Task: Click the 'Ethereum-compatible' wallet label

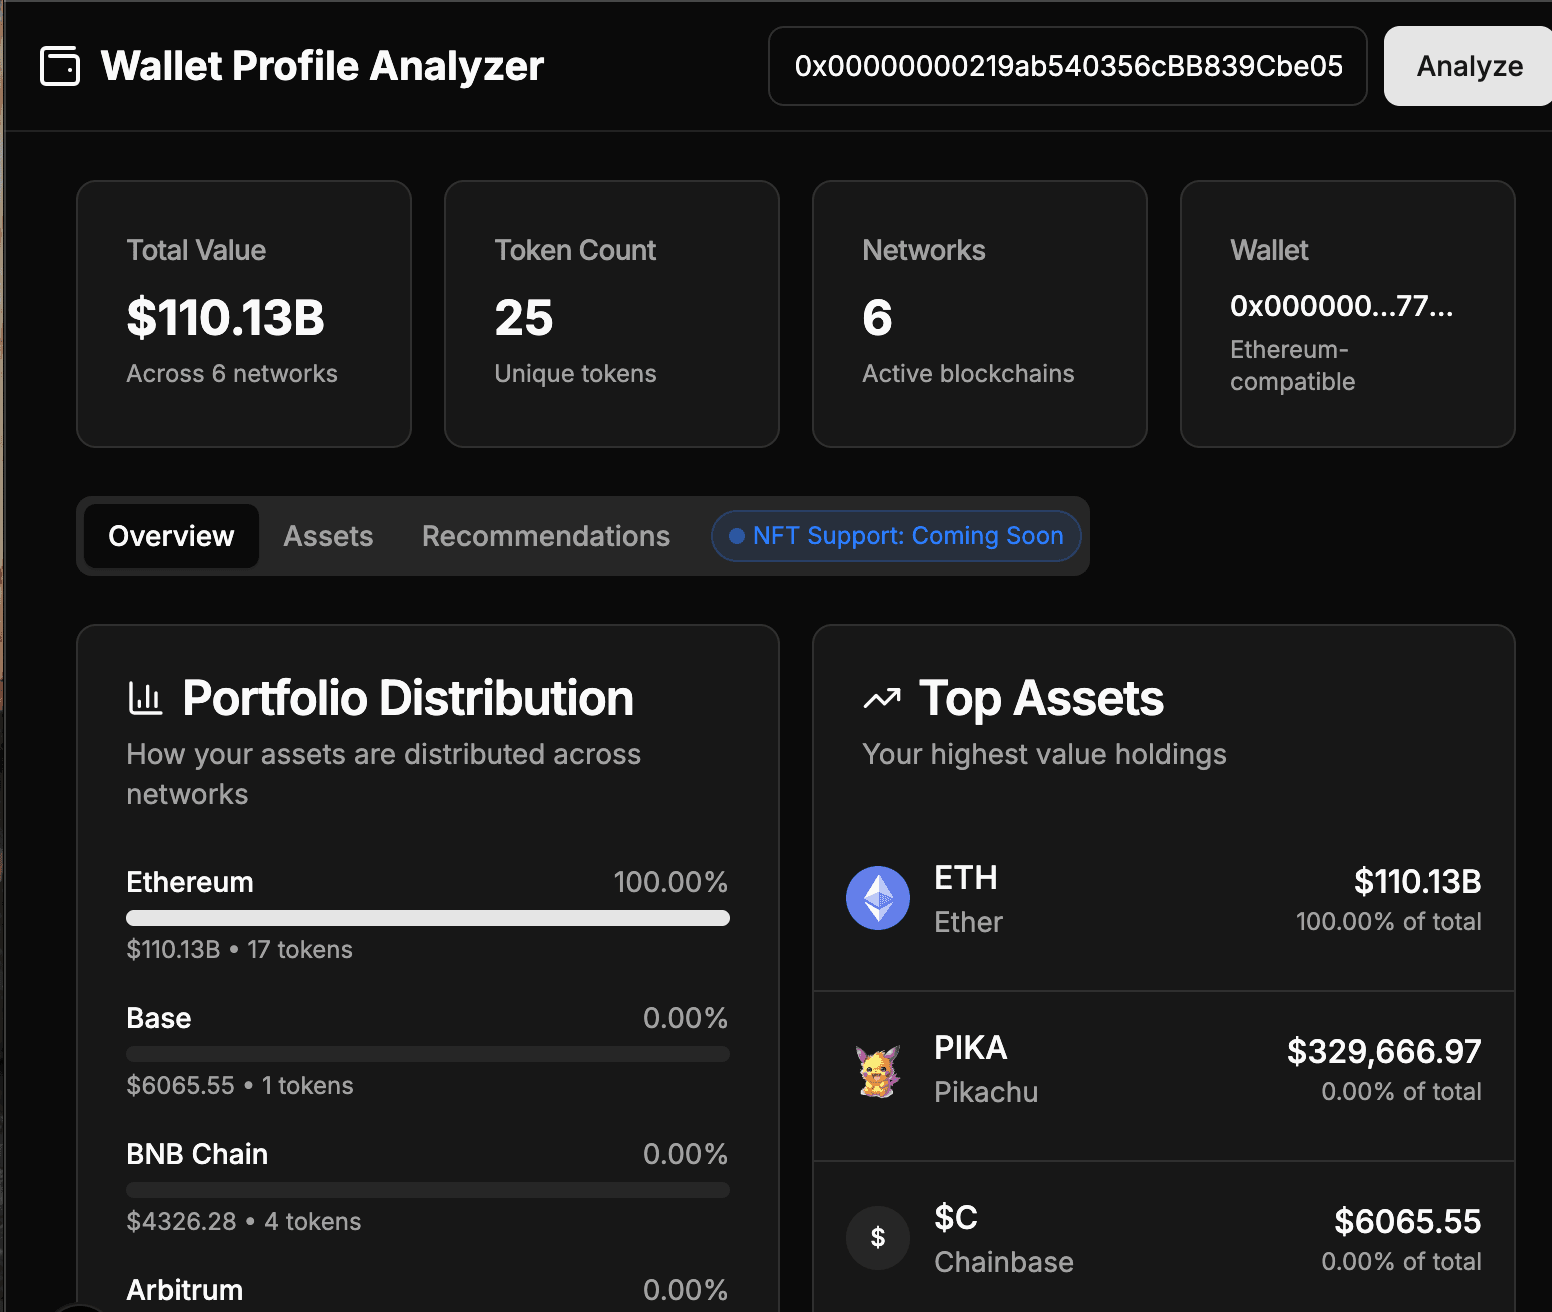Action: [x=1292, y=366]
